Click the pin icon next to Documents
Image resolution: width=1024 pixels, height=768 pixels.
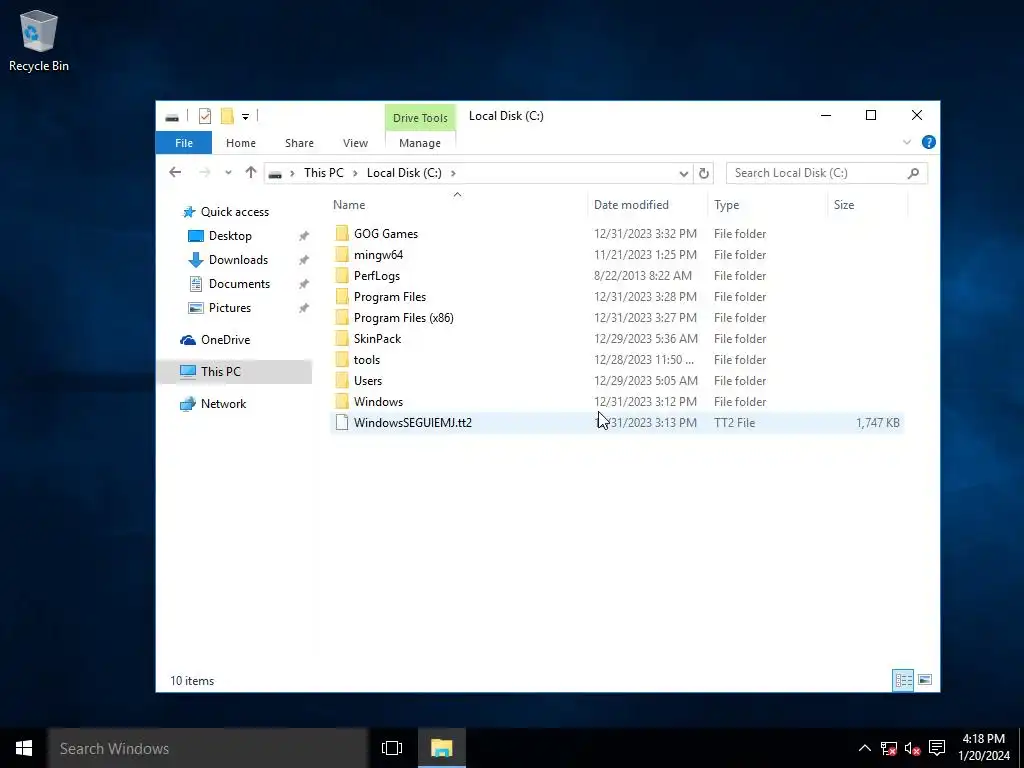click(x=304, y=284)
